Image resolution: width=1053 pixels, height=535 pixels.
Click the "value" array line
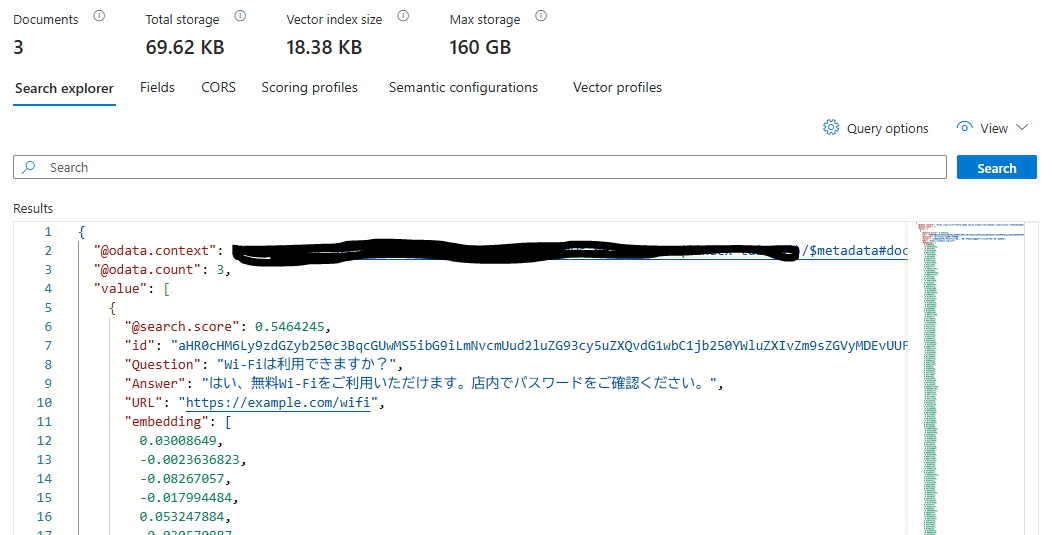132,289
